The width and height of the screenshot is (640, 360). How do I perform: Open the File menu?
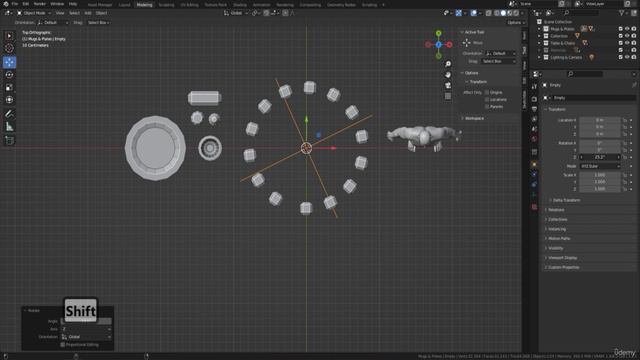tap(15, 4)
